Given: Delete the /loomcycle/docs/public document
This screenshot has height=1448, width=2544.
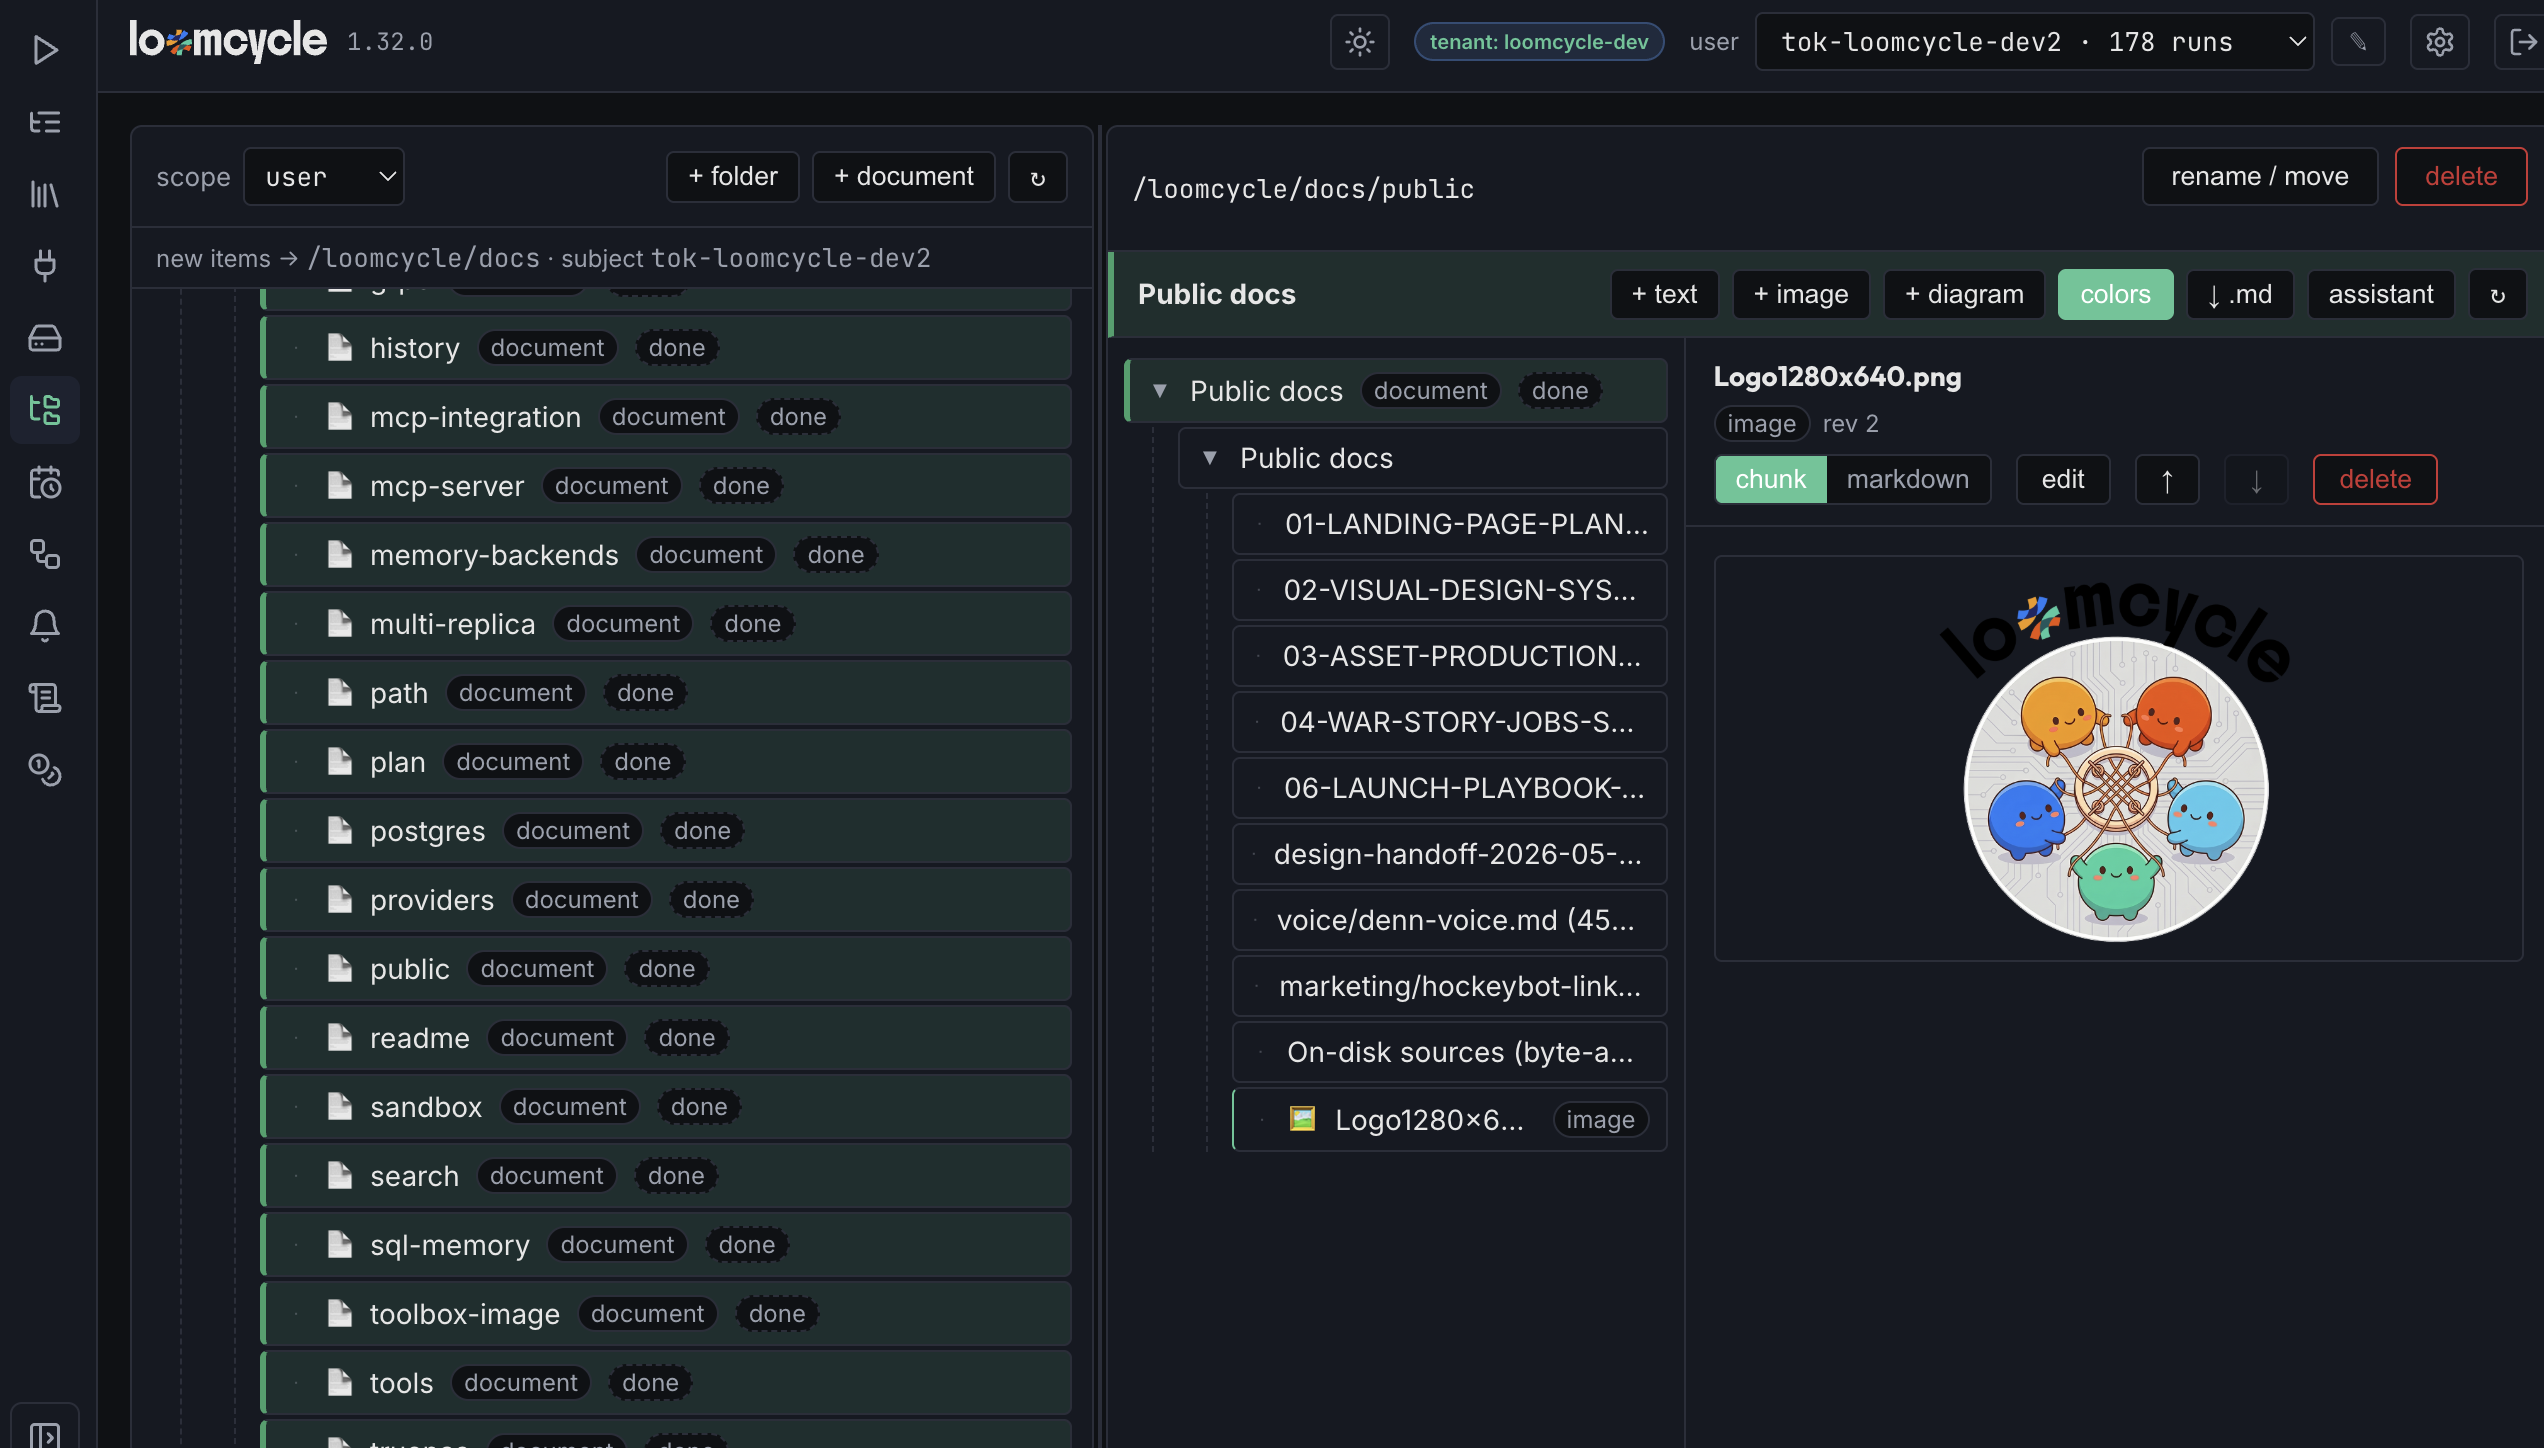Looking at the screenshot, I should point(2461,177).
